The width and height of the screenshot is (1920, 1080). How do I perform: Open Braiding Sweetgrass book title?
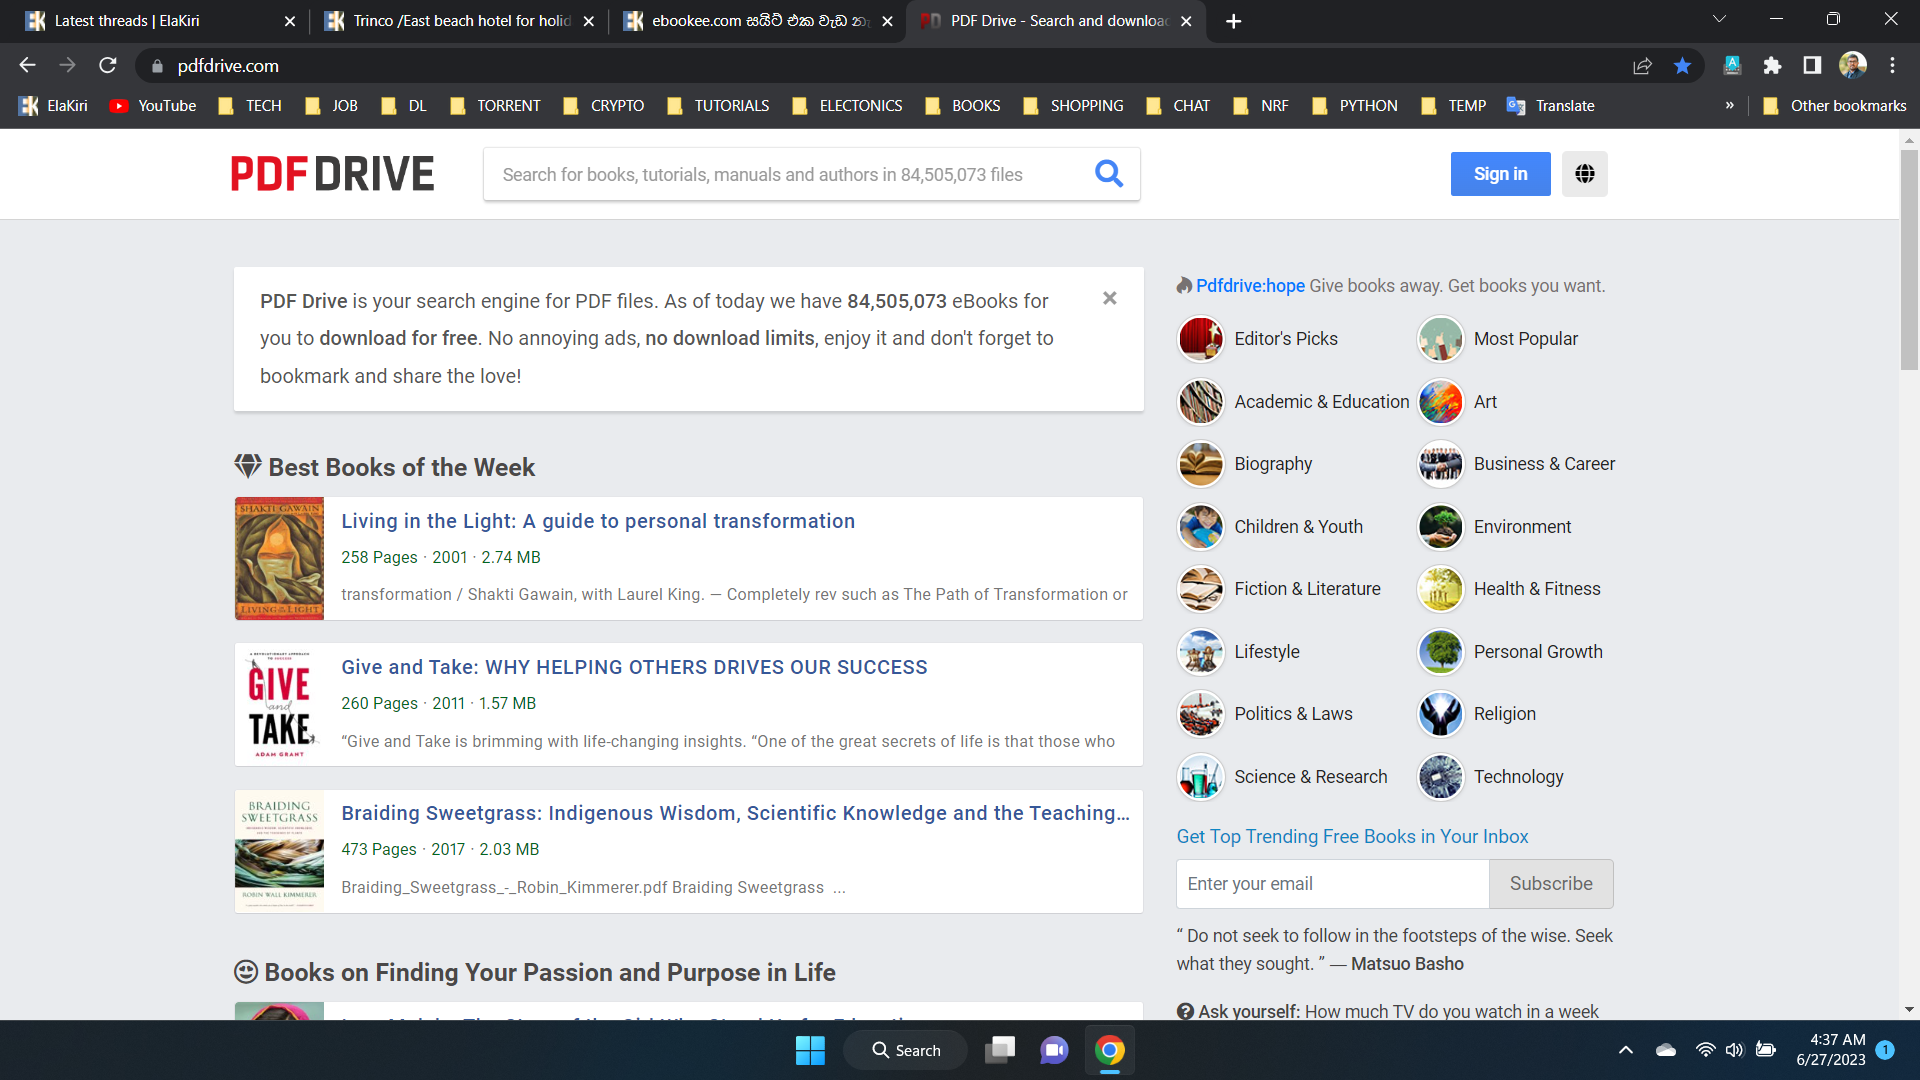(736, 813)
